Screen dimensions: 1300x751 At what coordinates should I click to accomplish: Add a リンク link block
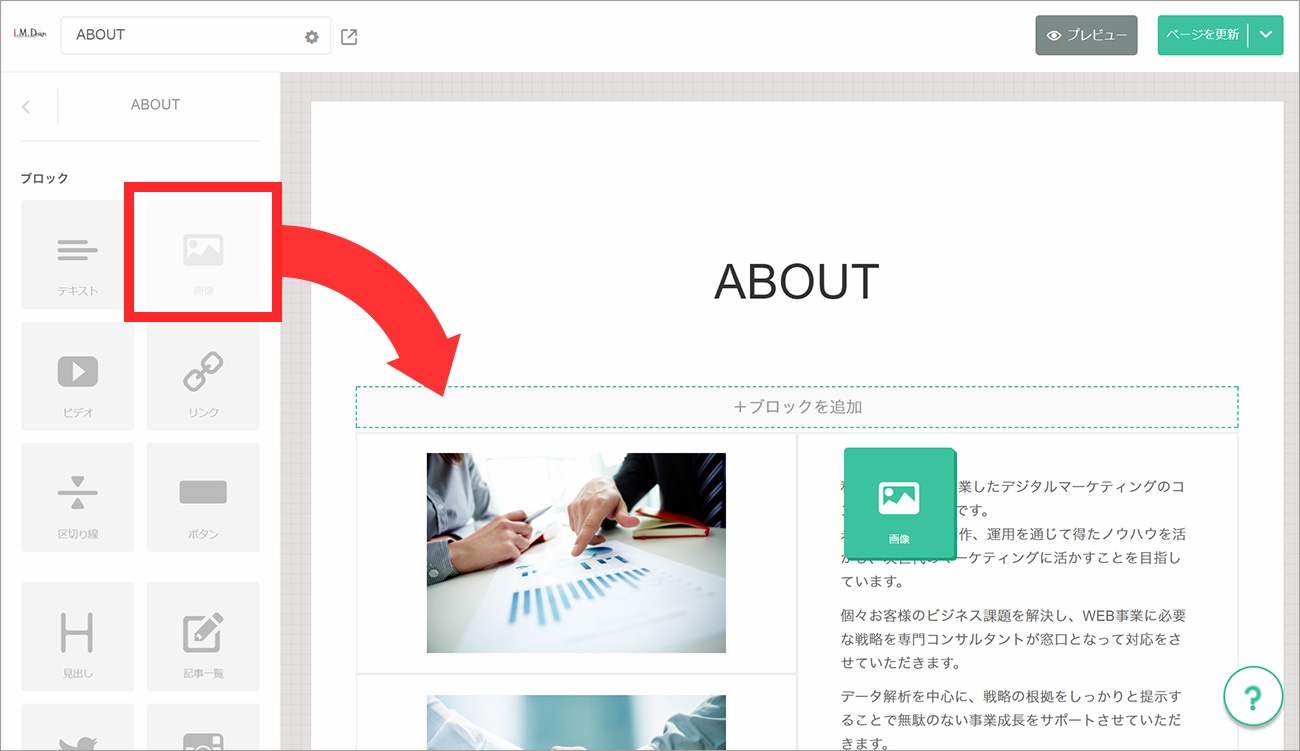click(203, 376)
